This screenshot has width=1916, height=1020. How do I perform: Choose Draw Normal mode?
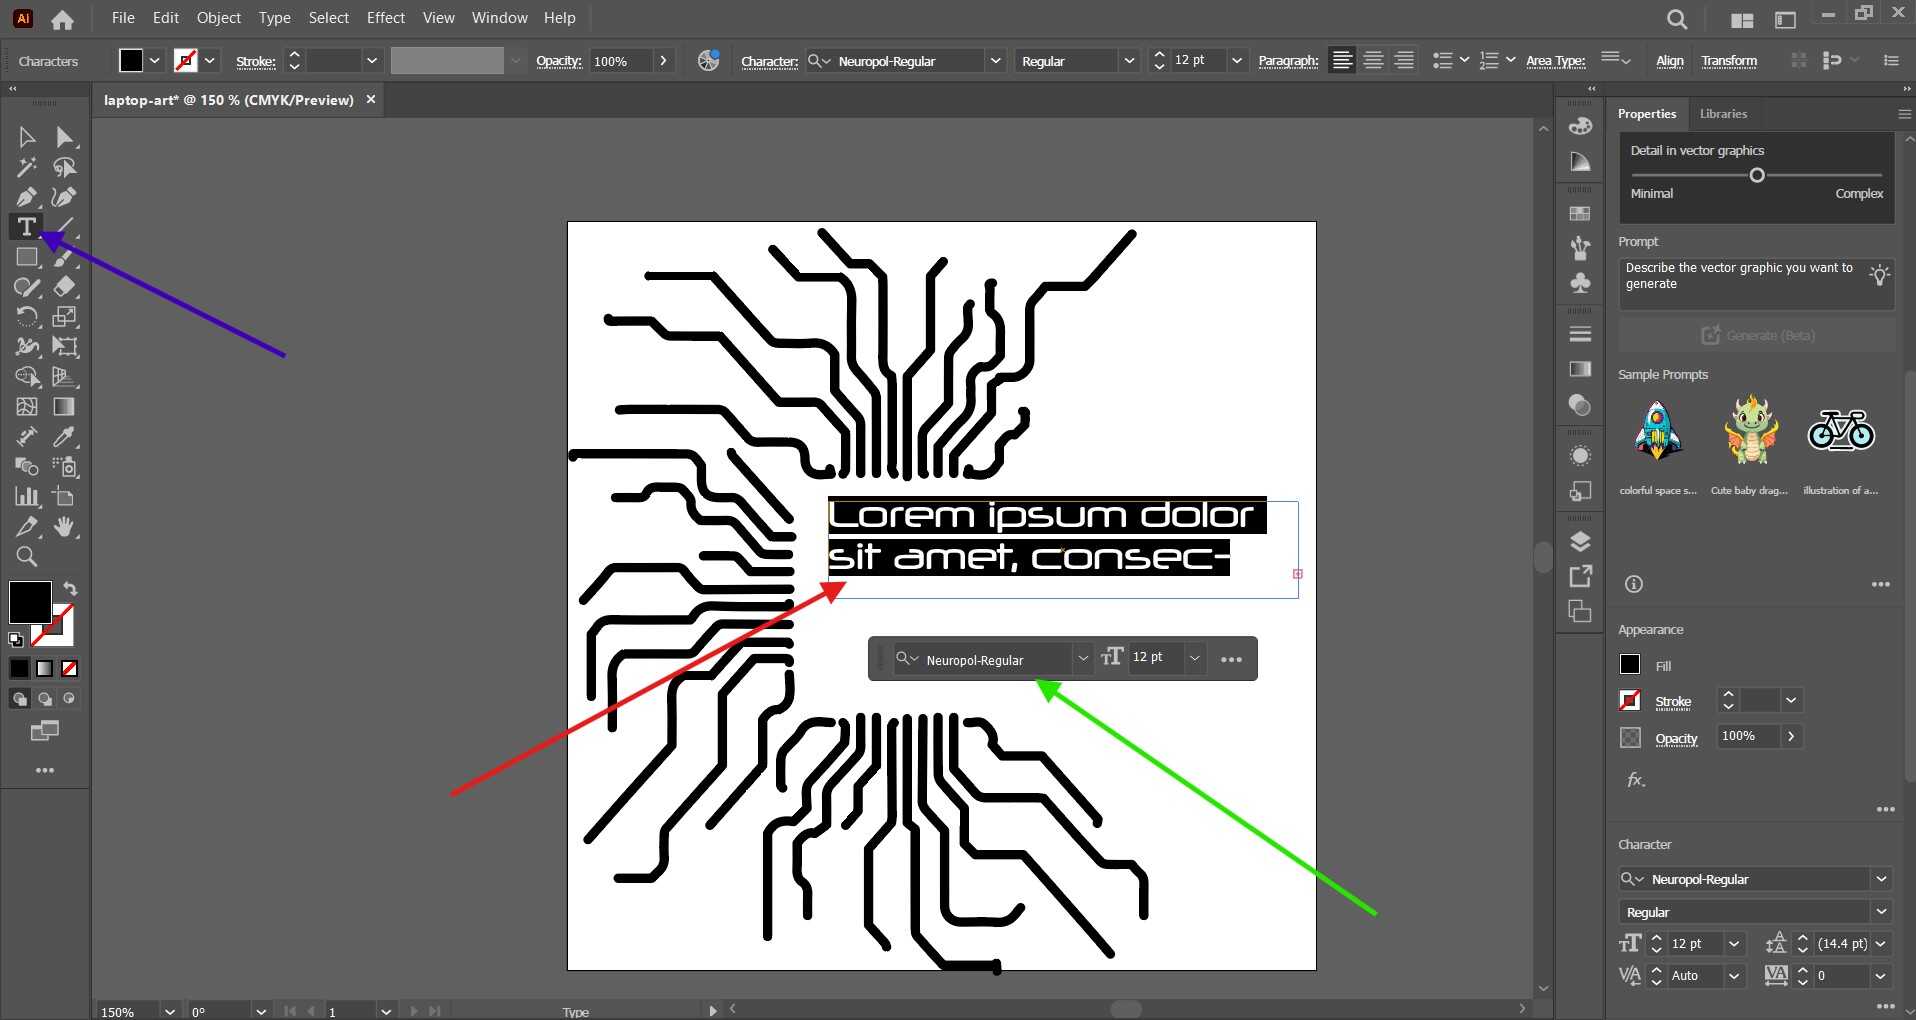coord(20,699)
